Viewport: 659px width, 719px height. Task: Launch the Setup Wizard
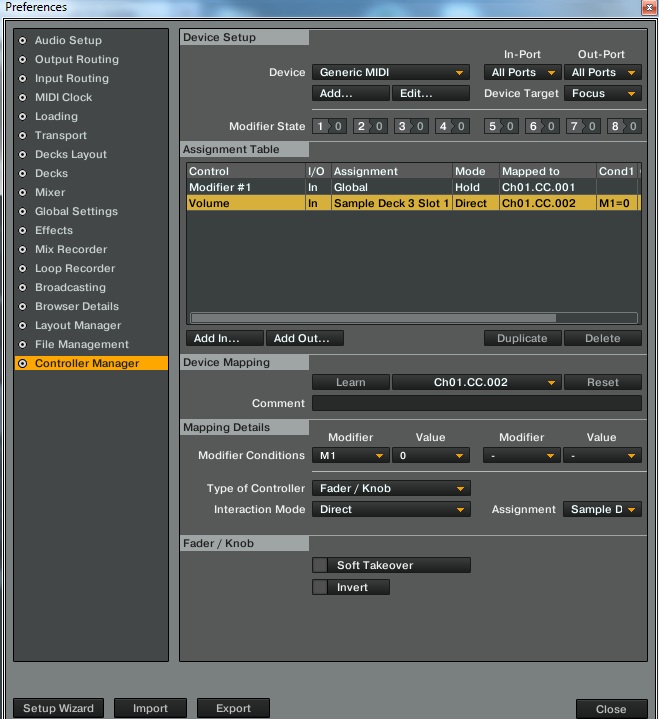(x=58, y=708)
